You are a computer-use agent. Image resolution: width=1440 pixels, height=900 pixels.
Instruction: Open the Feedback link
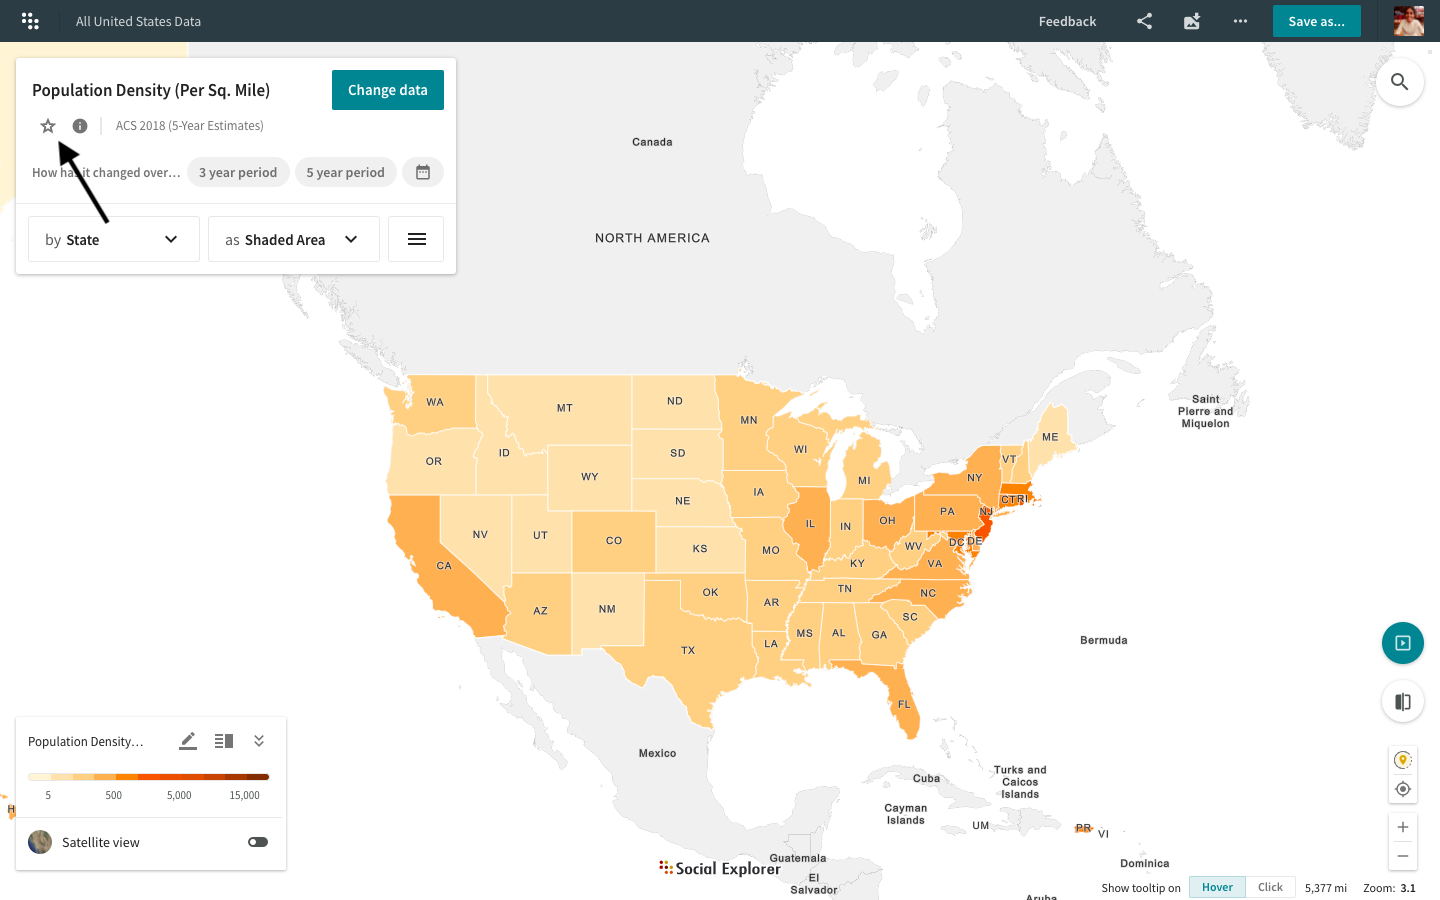[1067, 21]
